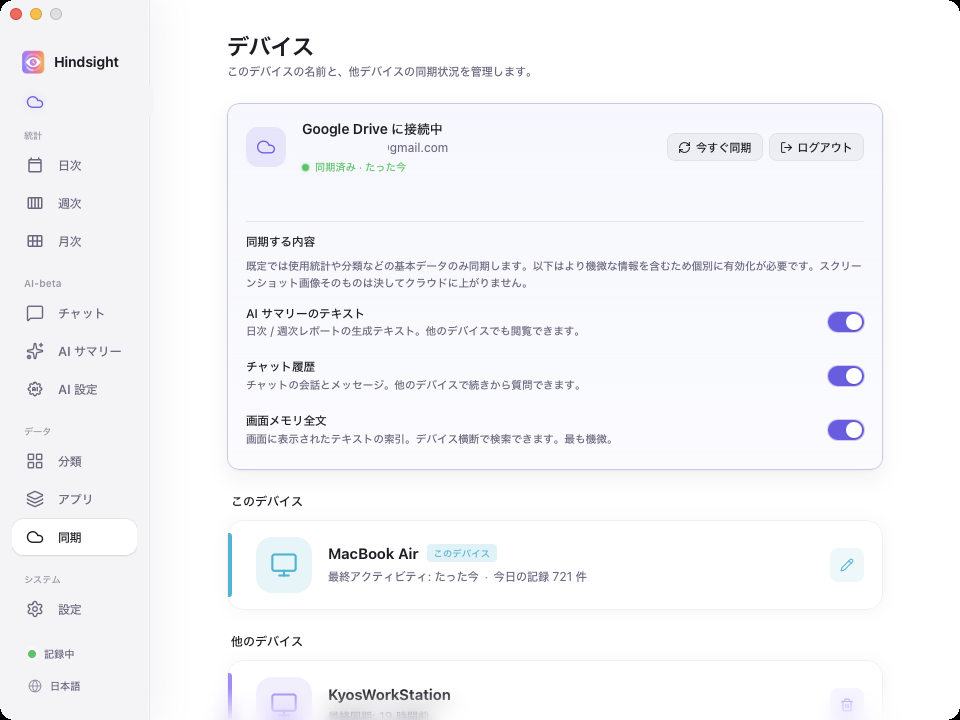Viewport: 960px width, 720px height.
Task: Click the pencil edit icon for MacBook Air
Action: [x=847, y=564]
